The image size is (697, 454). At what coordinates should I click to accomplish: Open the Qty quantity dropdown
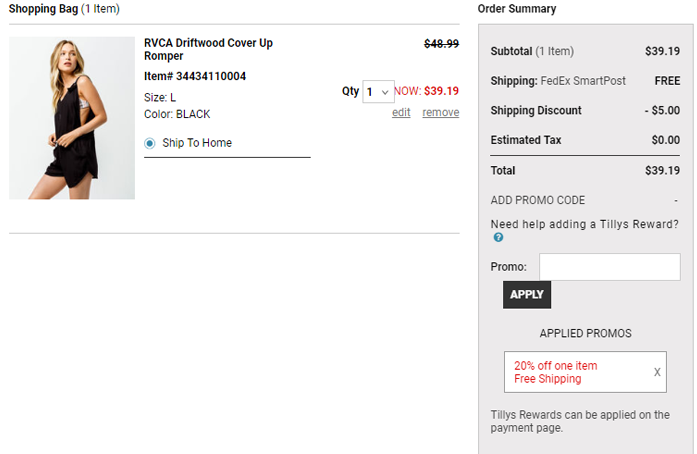tap(379, 92)
